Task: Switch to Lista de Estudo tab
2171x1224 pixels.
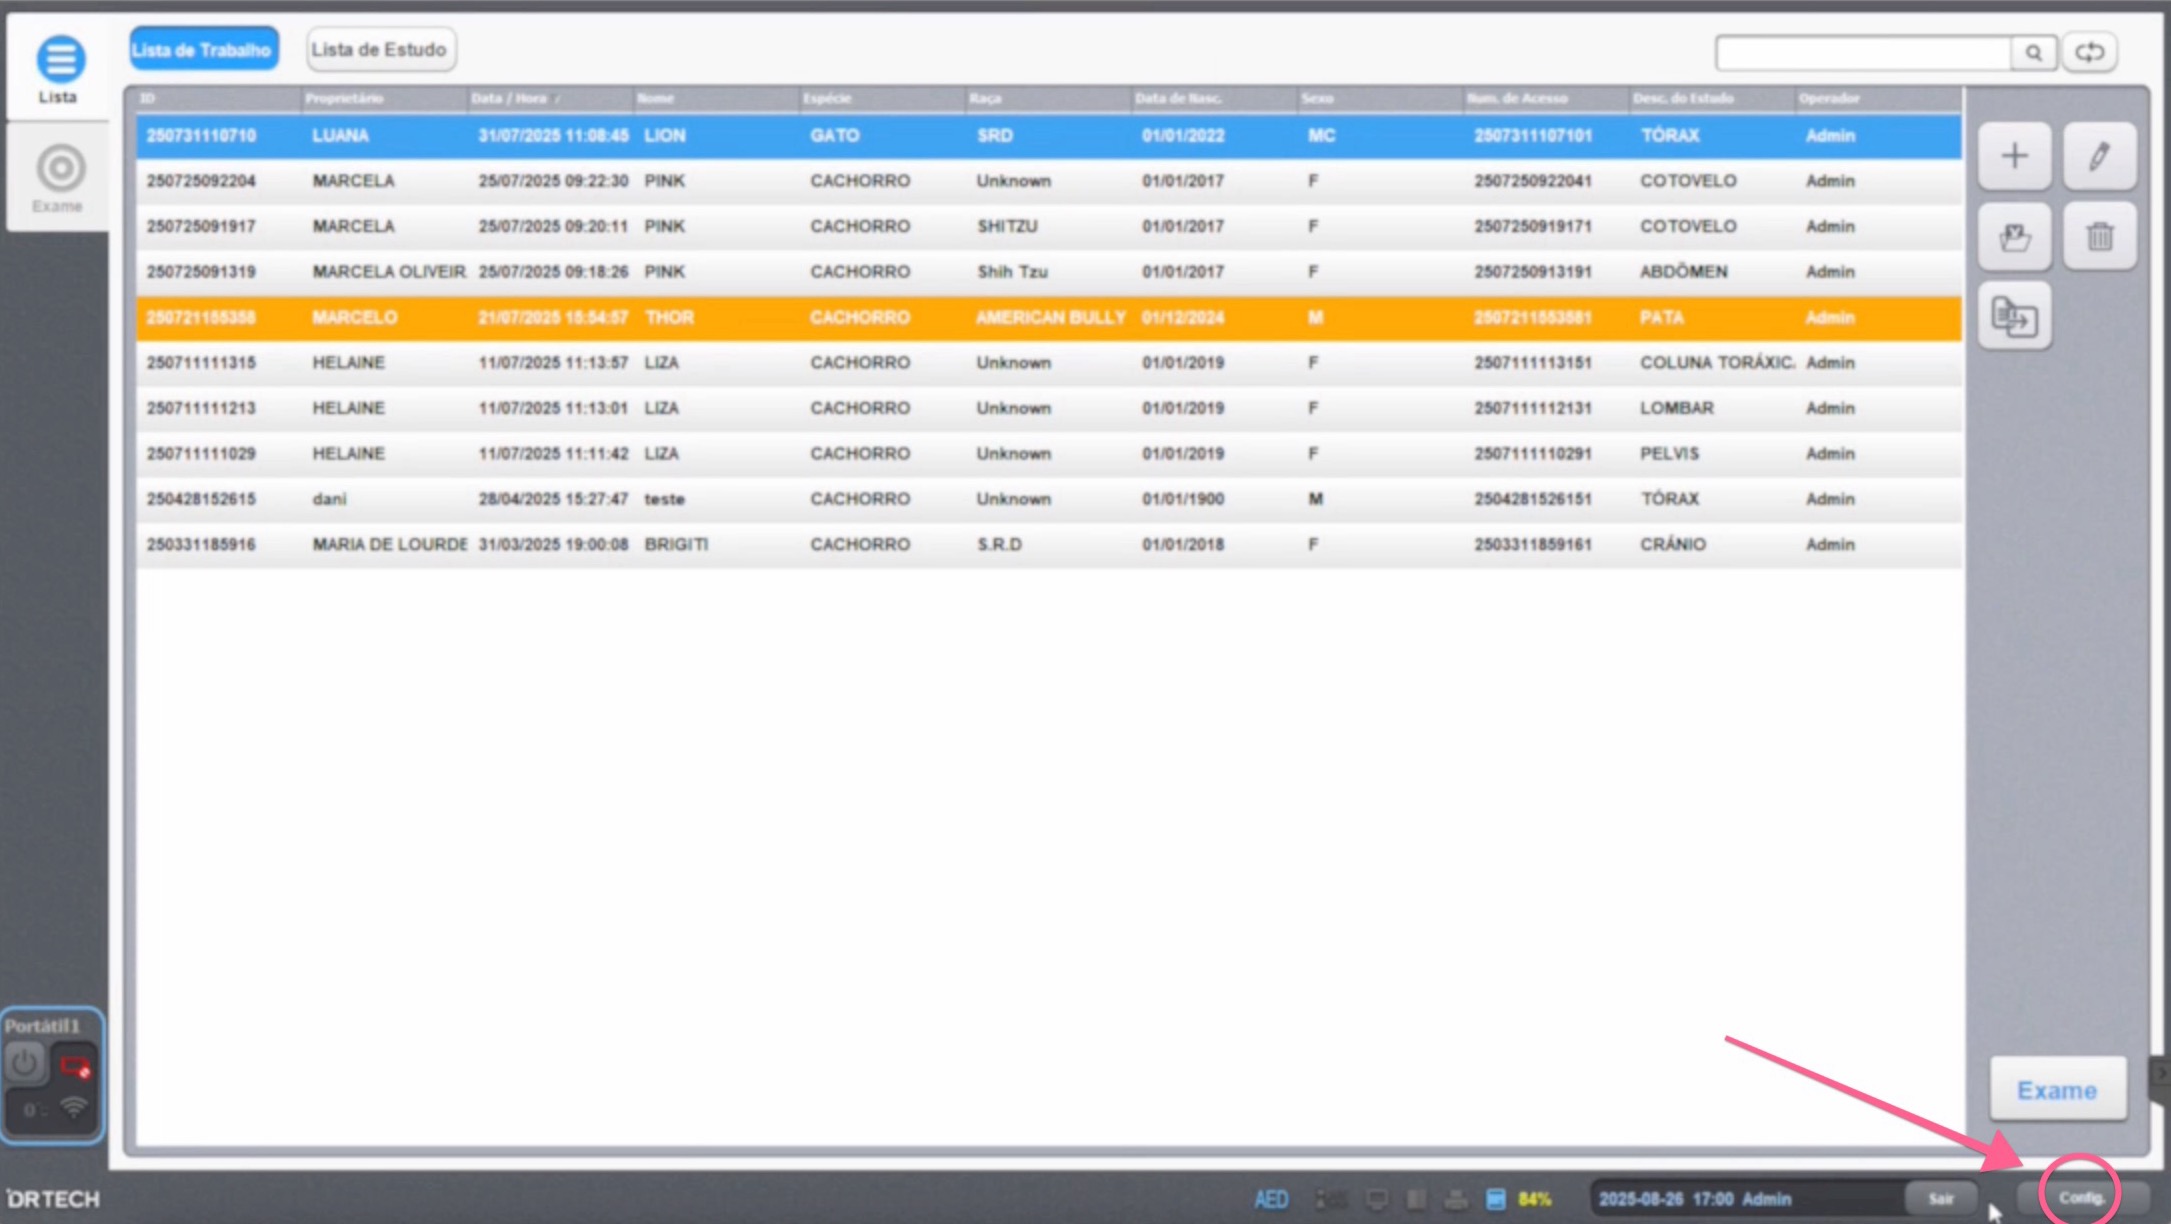Action: [380, 49]
